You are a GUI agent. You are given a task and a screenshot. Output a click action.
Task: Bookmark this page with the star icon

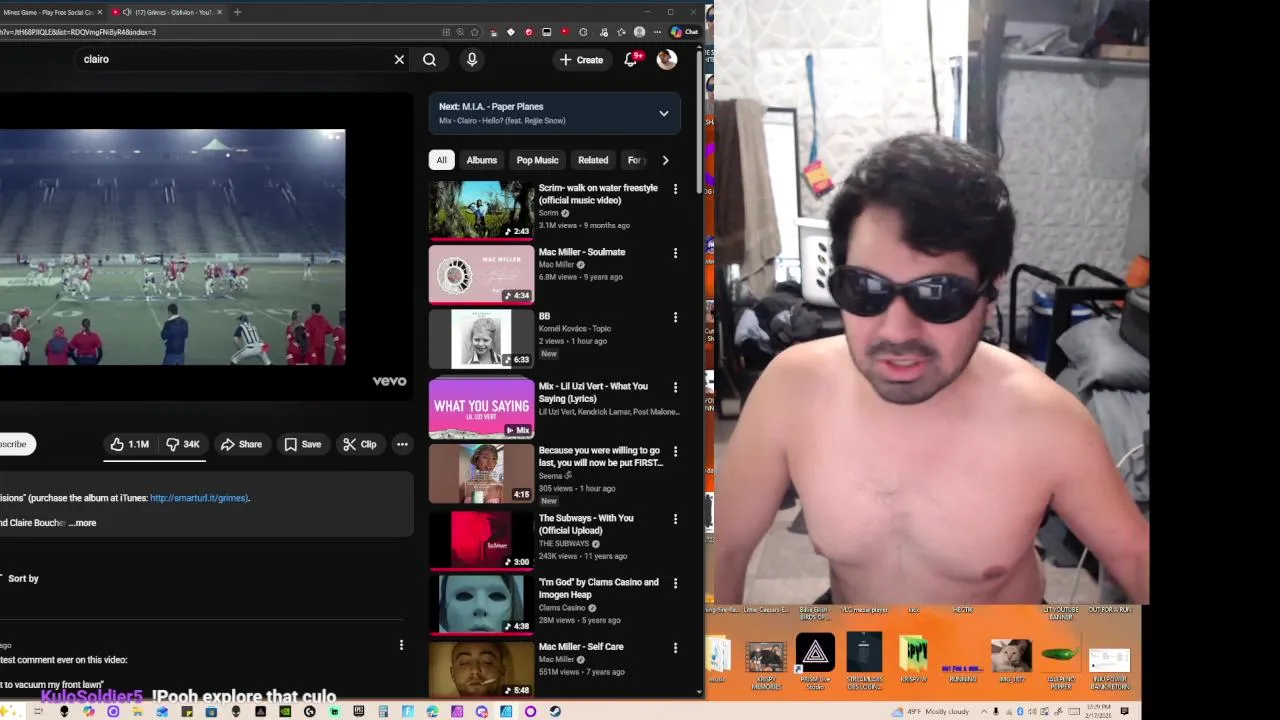tap(475, 32)
